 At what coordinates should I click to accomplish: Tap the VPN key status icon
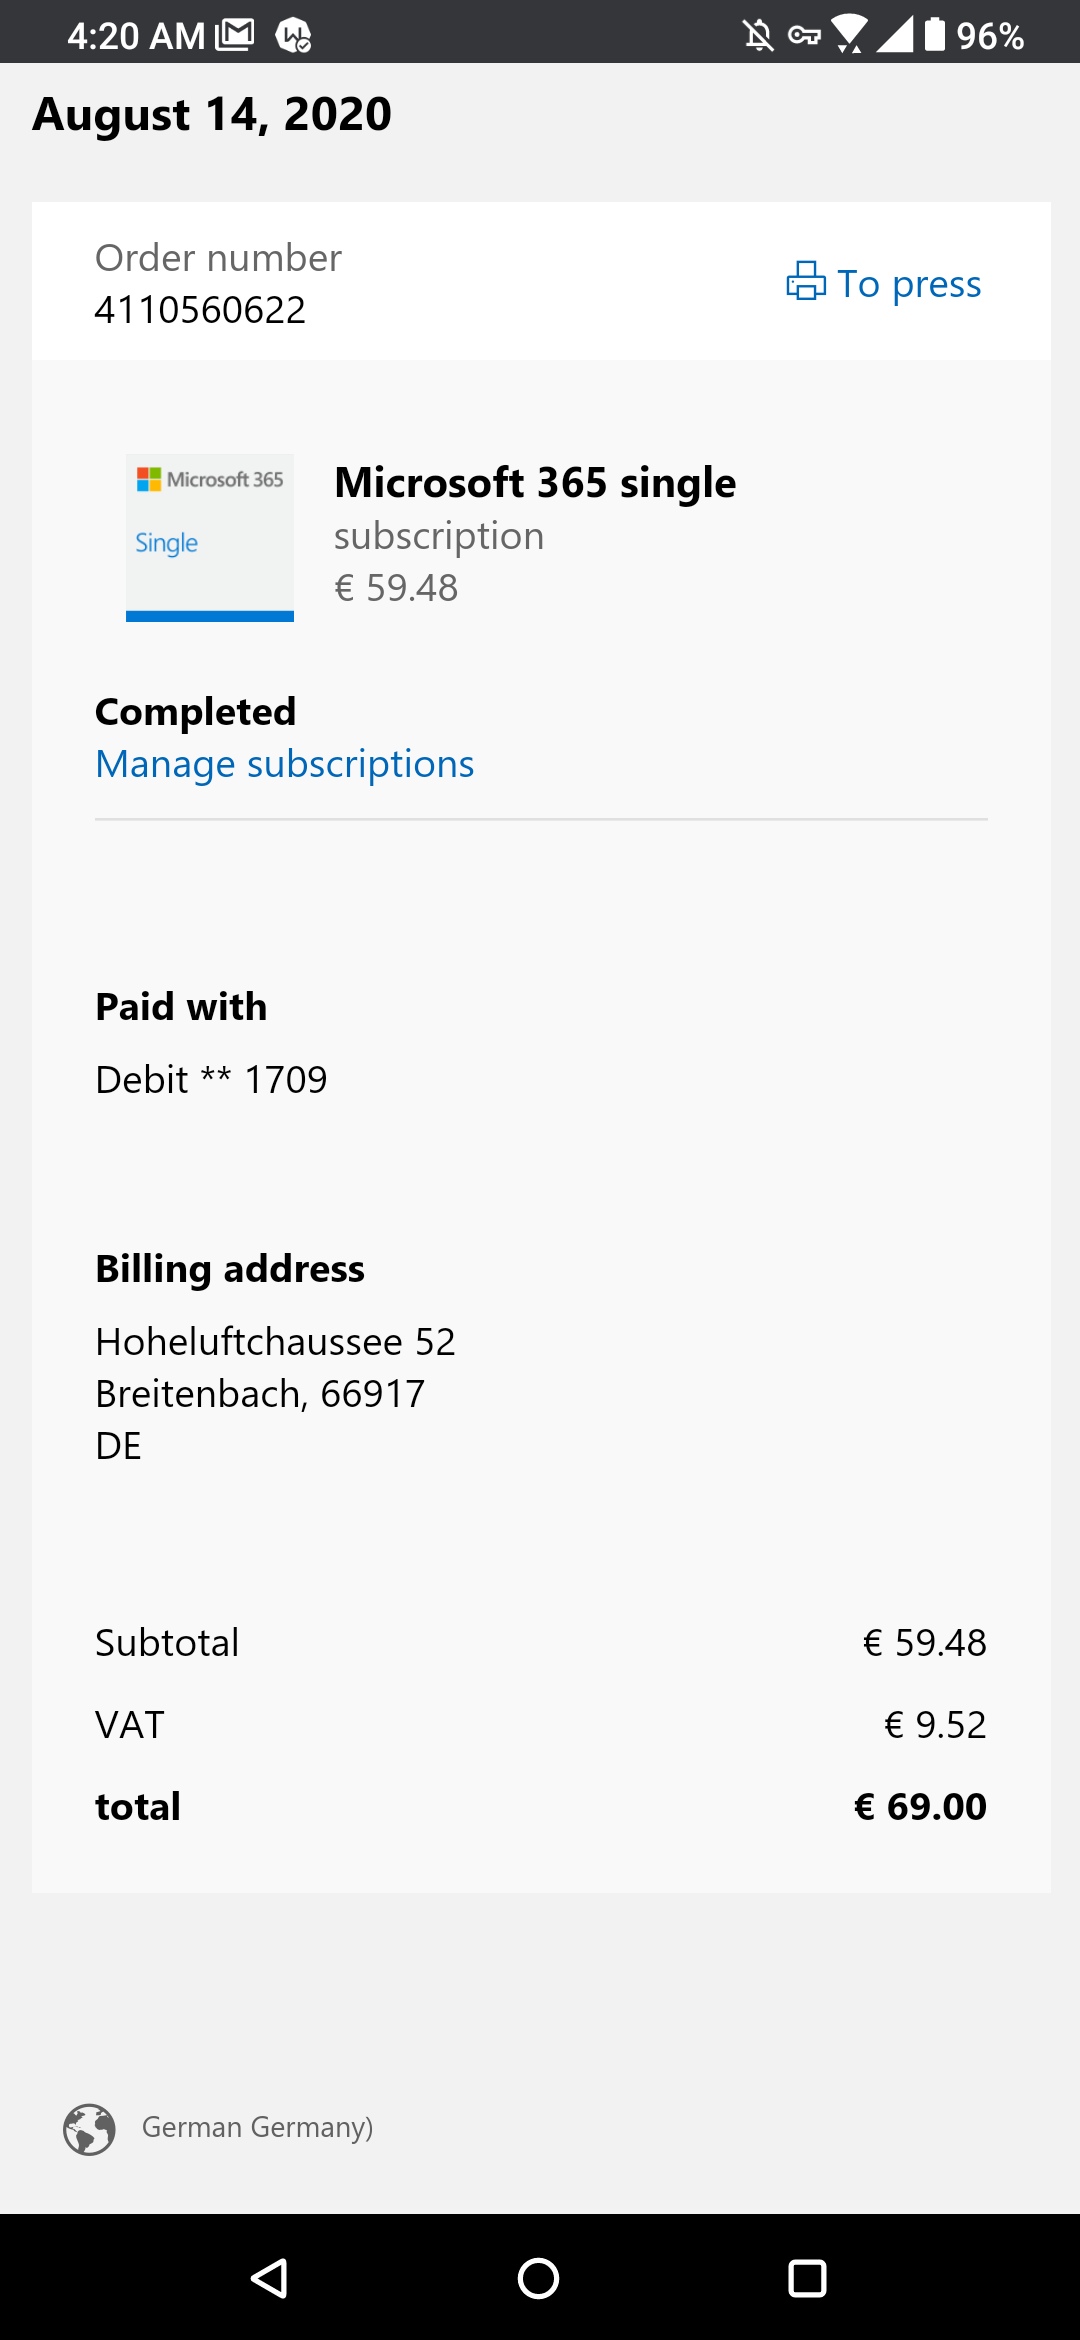coord(804,36)
